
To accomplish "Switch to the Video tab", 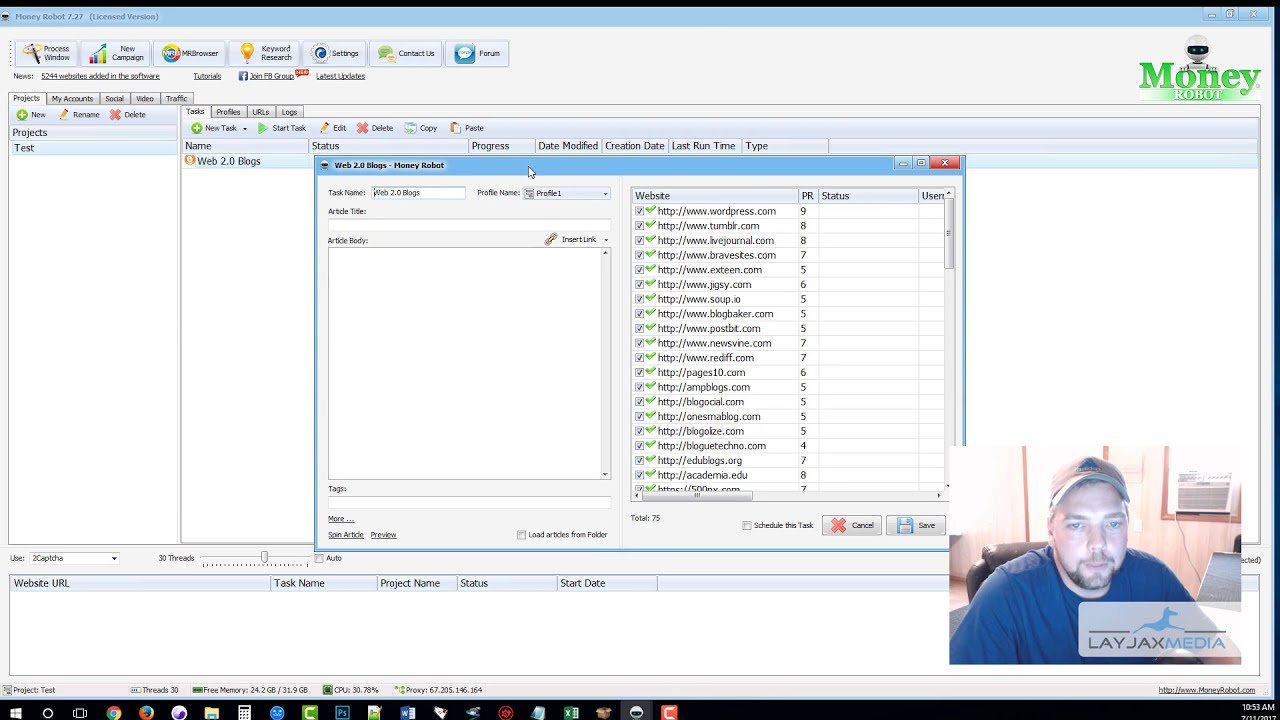I will point(145,98).
